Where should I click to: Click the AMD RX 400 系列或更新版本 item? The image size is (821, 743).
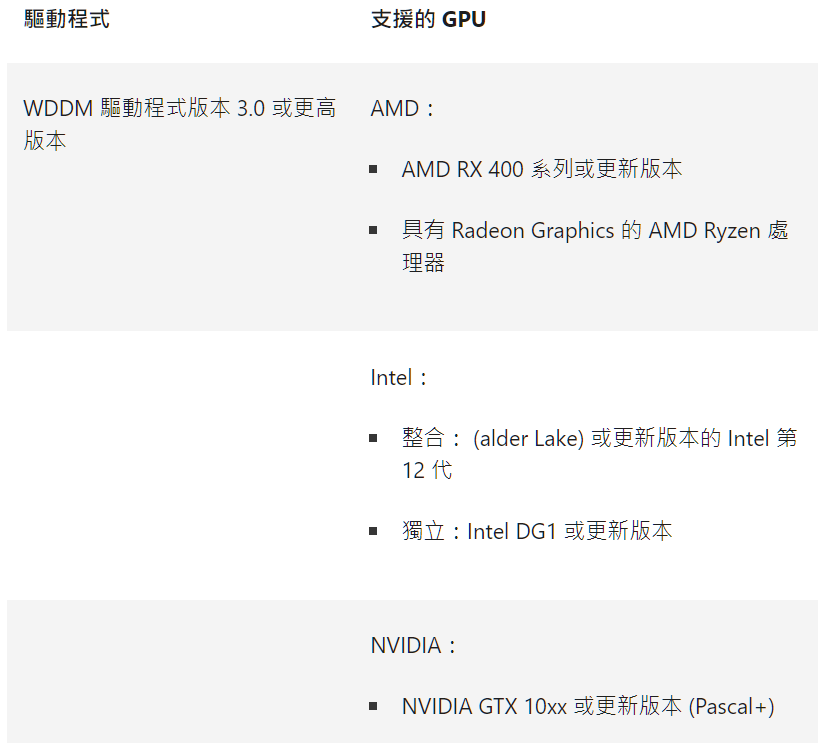(x=542, y=169)
